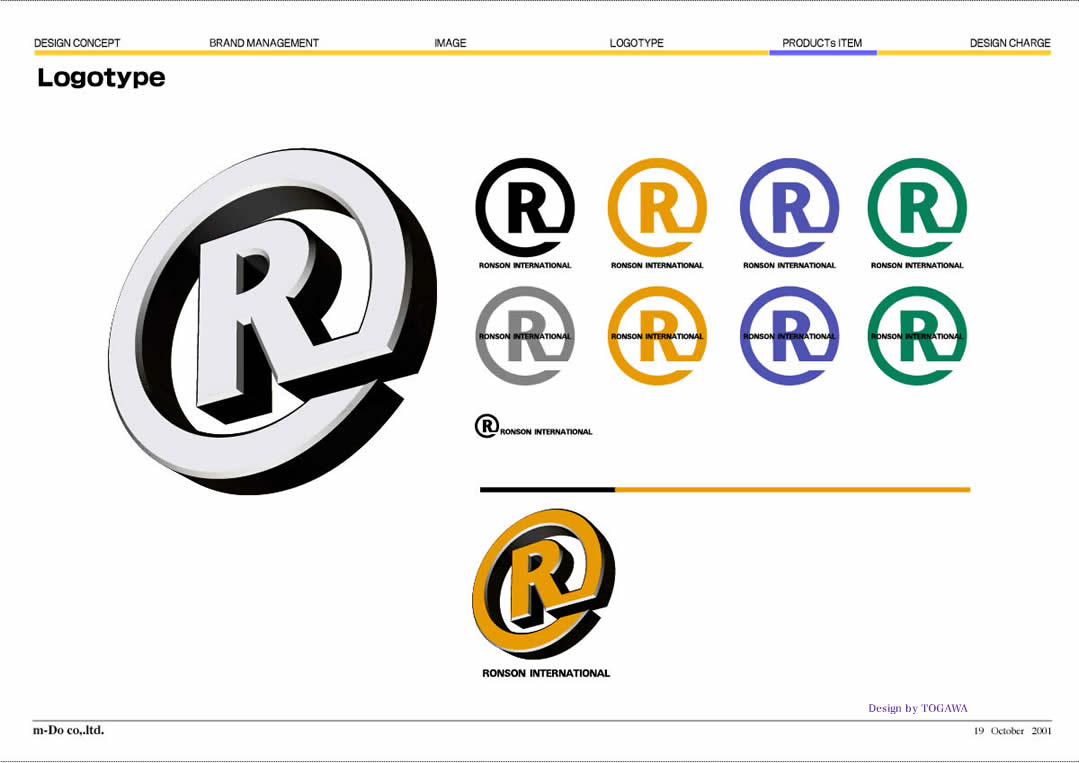The image size is (1079, 763).
Task: Navigate to DESIGN CHARGE tab
Action: point(1010,43)
